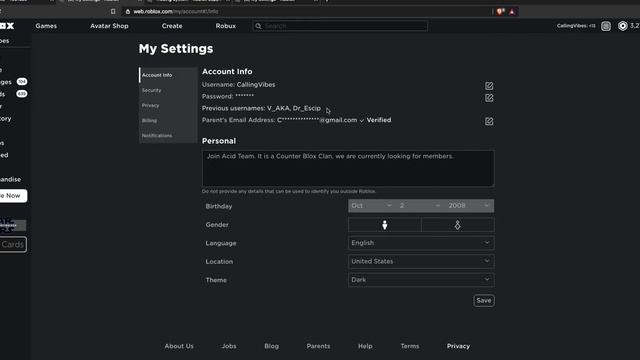
Task: Click the padlock icon in the address bar
Action: tap(128, 11)
